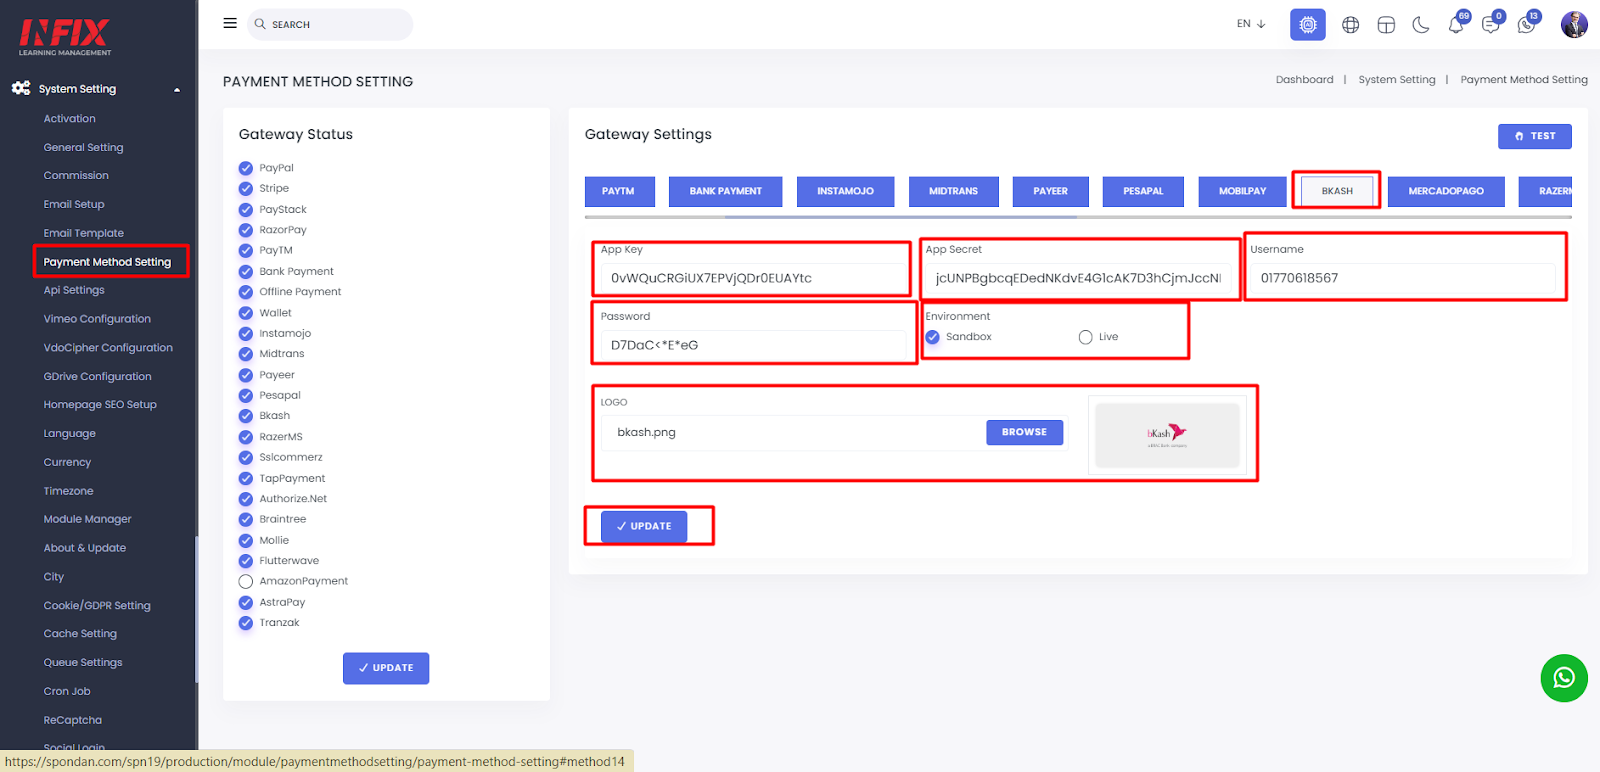
Task: Click the System Setting gears icon
Action: point(21,88)
